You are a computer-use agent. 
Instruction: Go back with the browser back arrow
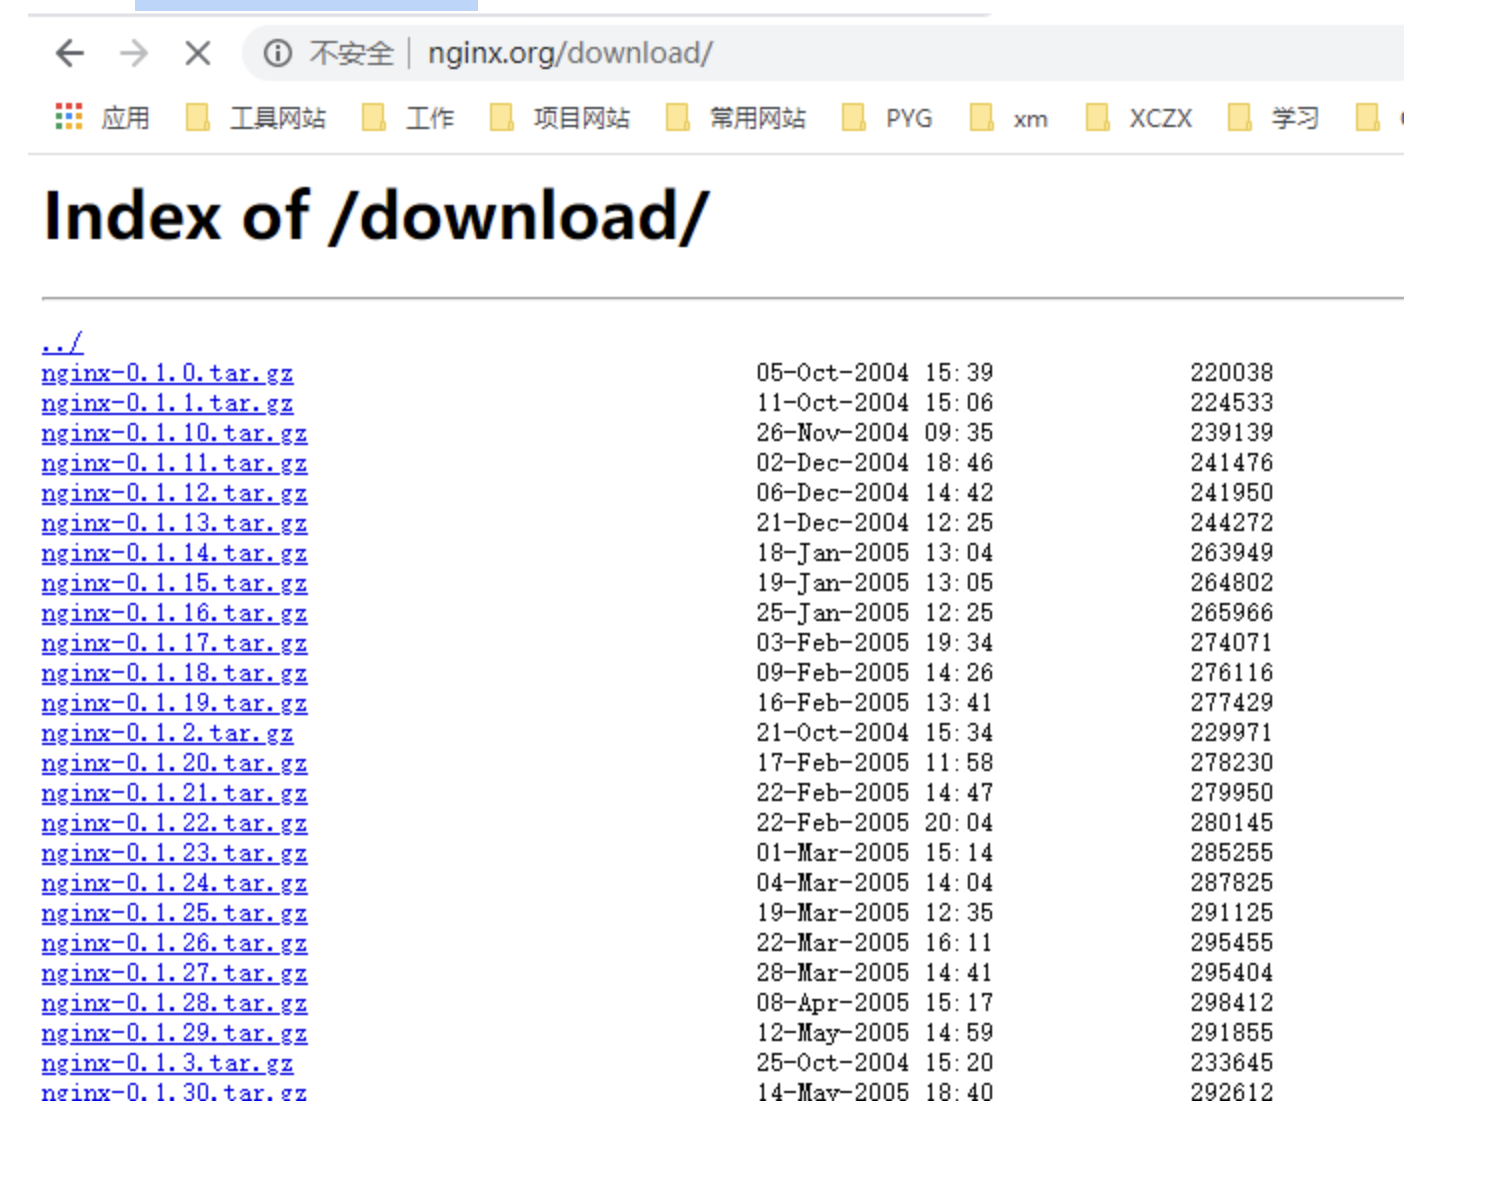(70, 53)
